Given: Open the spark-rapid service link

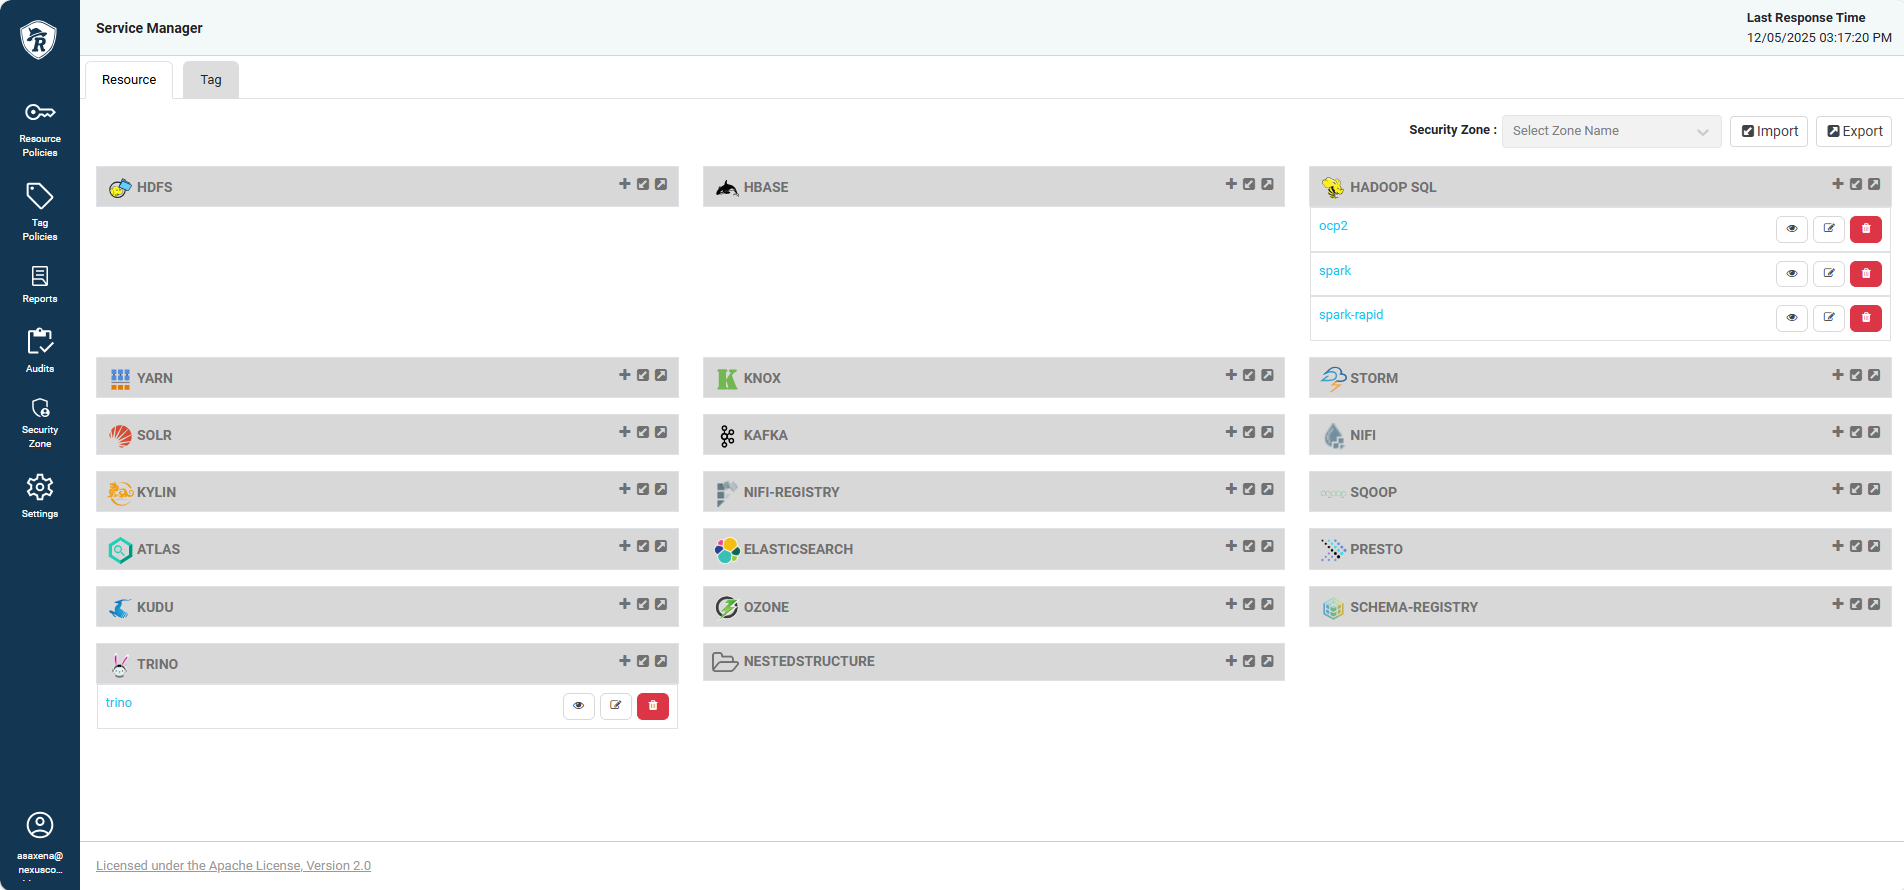Looking at the screenshot, I should point(1351,315).
